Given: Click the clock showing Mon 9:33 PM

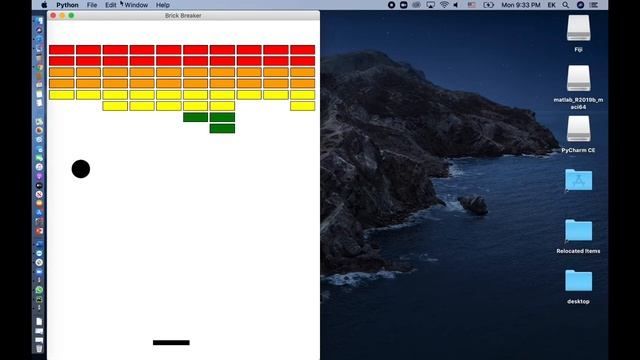Looking at the screenshot, I should [520, 5].
